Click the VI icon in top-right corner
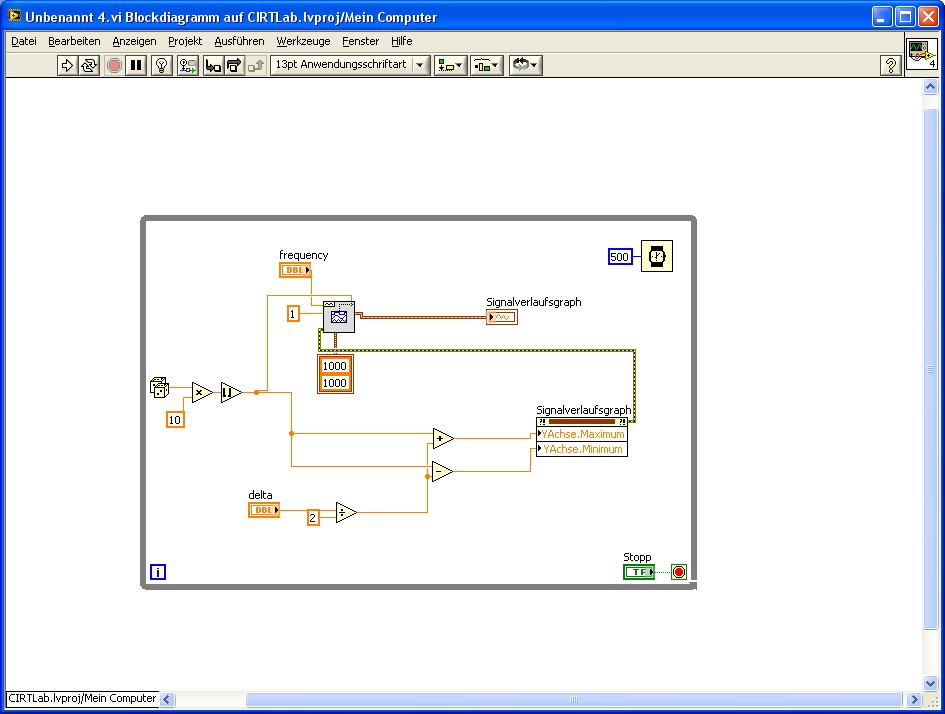 point(921,55)
